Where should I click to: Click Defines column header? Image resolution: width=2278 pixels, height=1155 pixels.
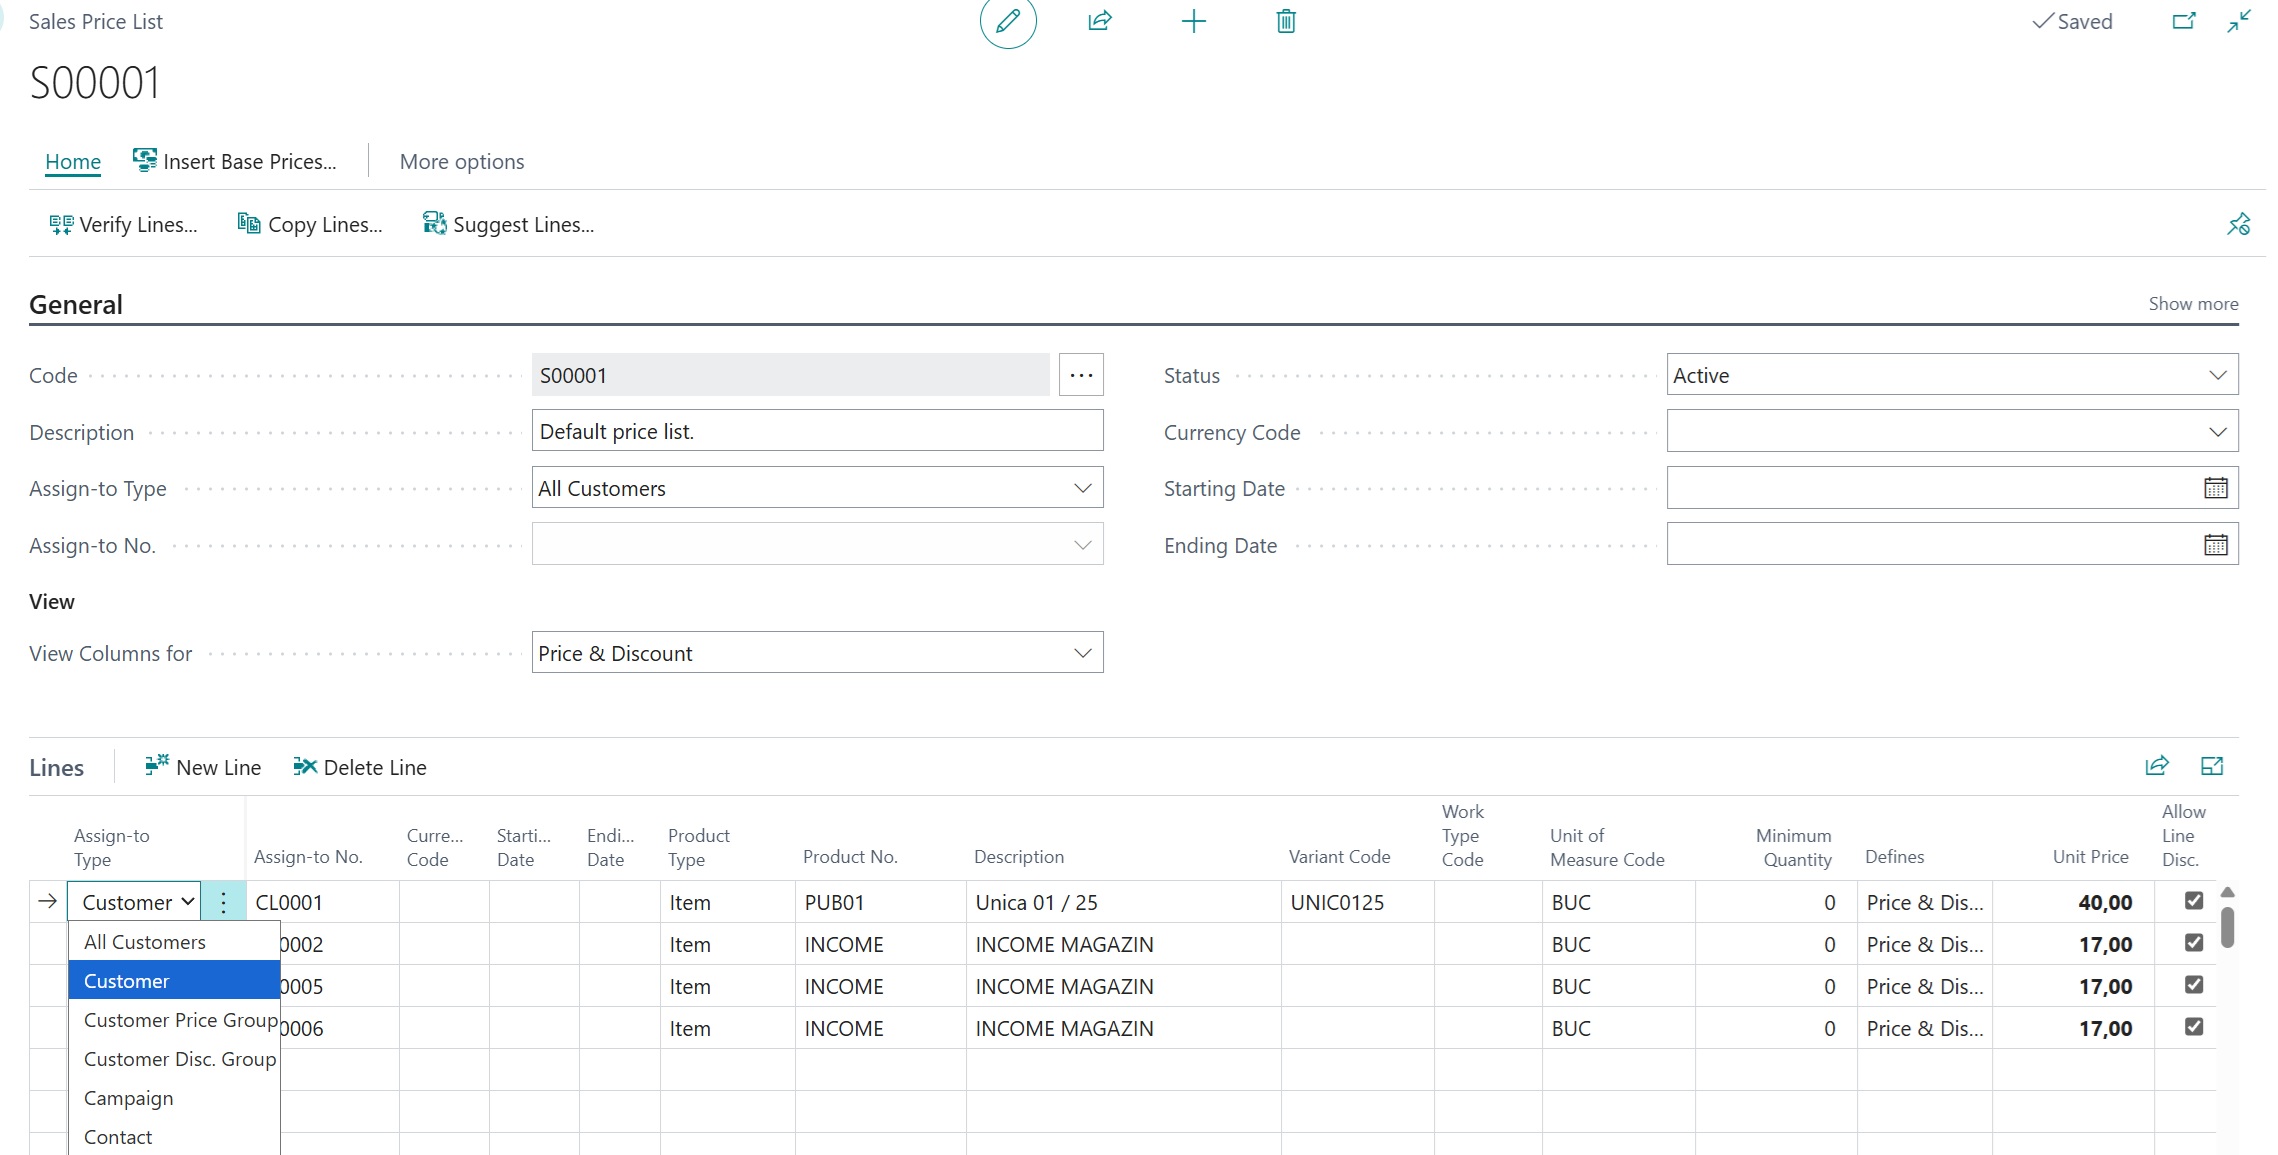point(1894,856)
